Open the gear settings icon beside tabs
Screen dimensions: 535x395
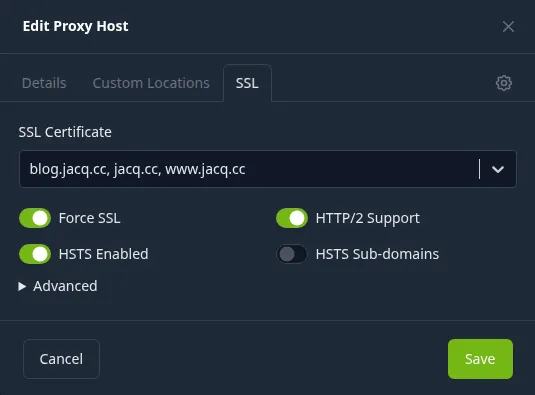[504, 83]
